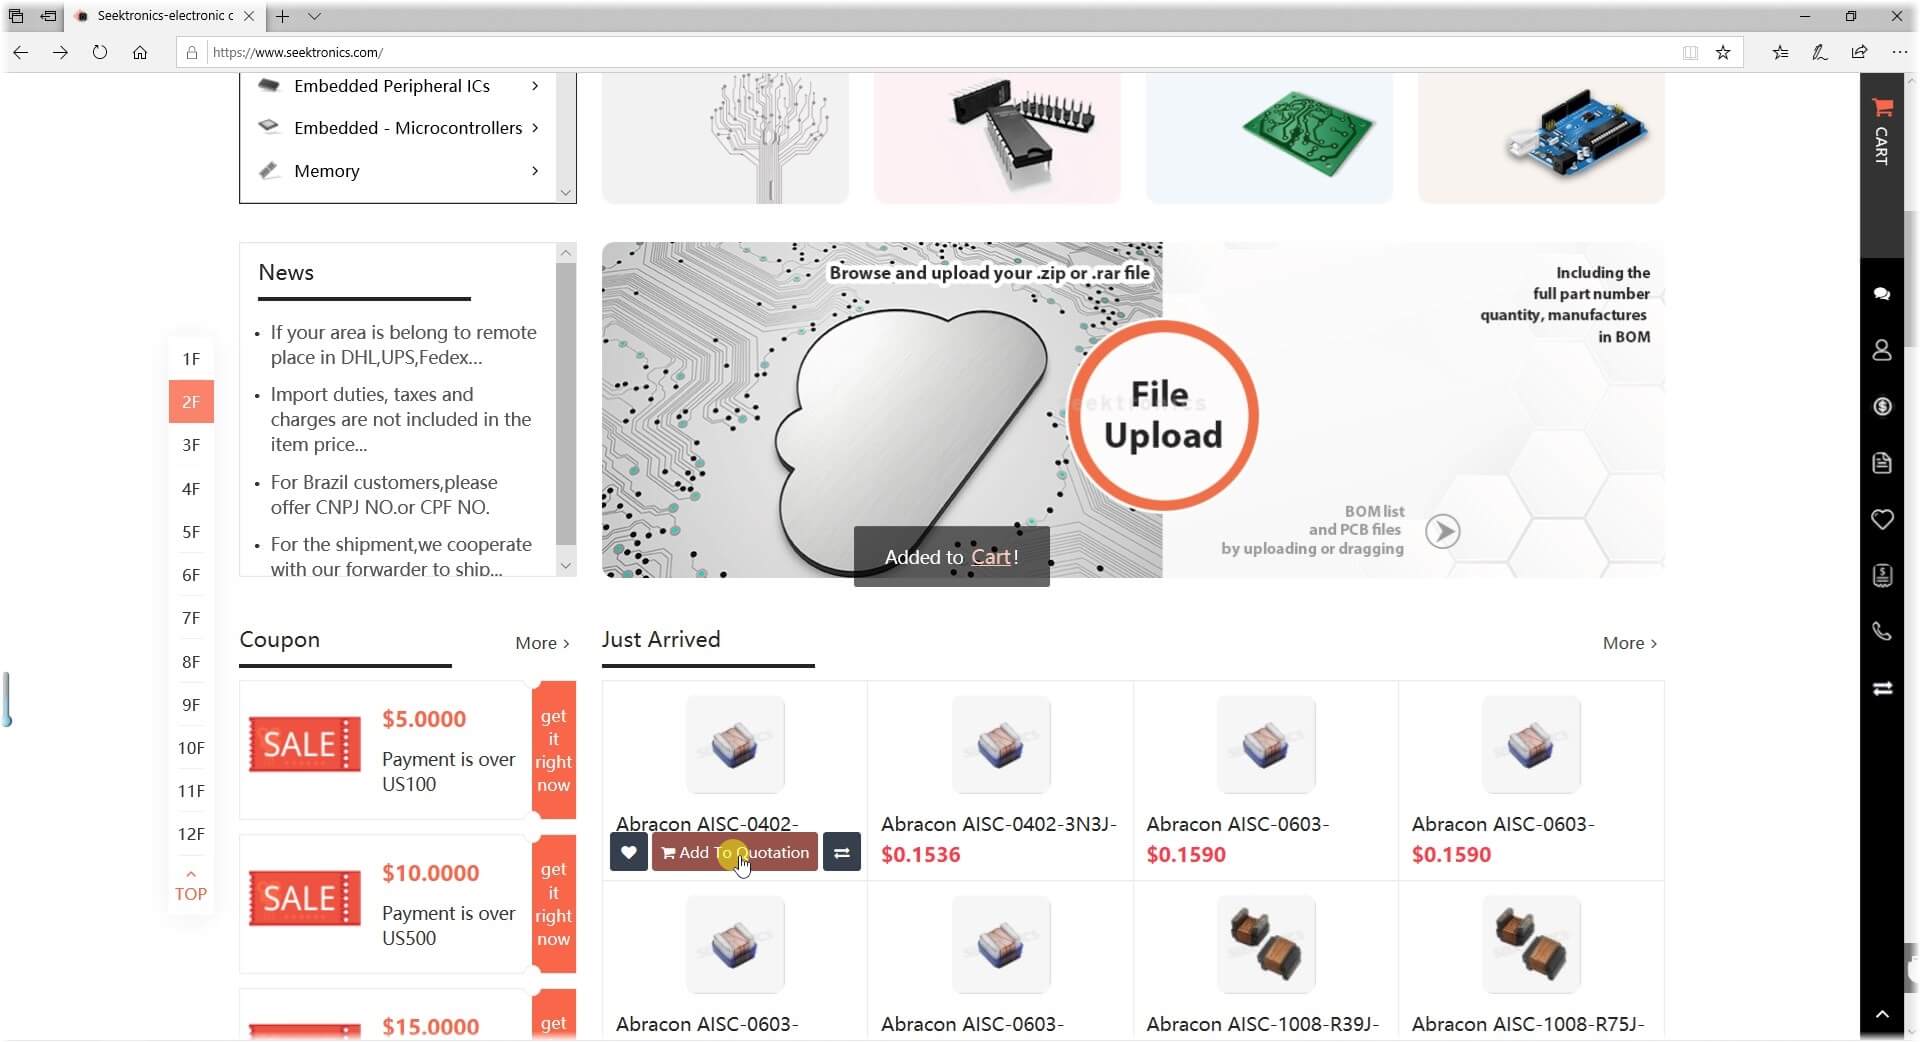
Task: Open the user account icon in sidebar
Action: click(x=1882, y=350)
